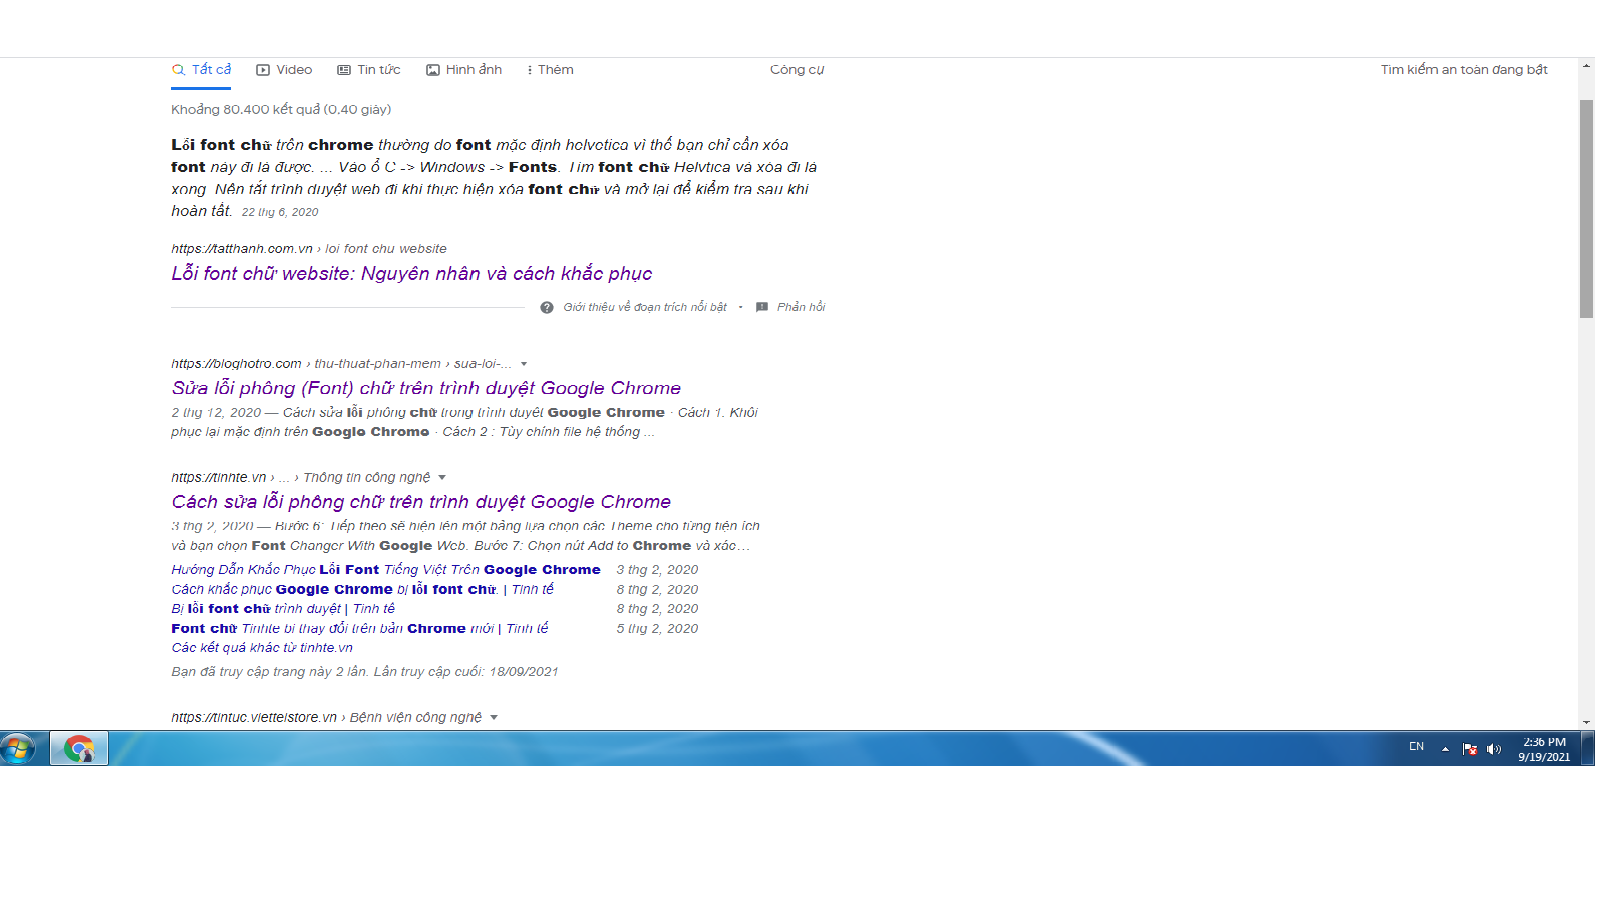1600x900 pixels.
Task: Open 'Bị lỗi font chữ trình duyệt' sublink
Action: 283,609
